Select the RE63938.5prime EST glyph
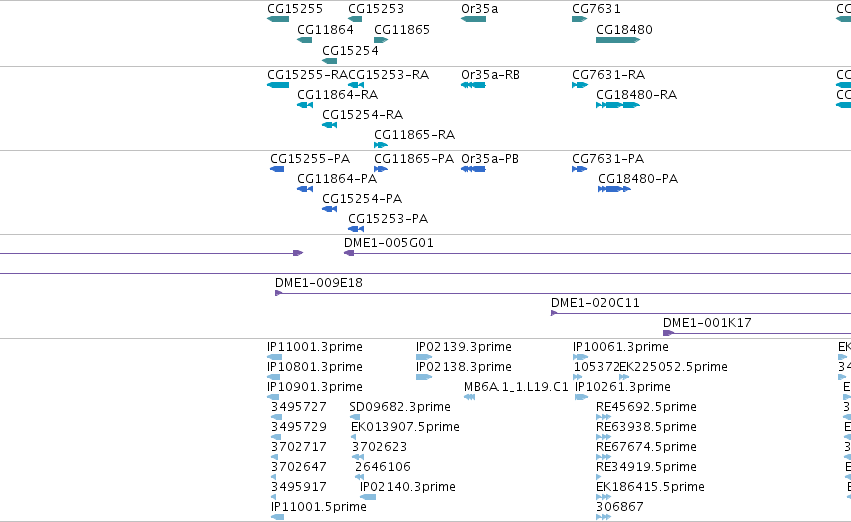This screenshot has height=522, width=851. 603,437
